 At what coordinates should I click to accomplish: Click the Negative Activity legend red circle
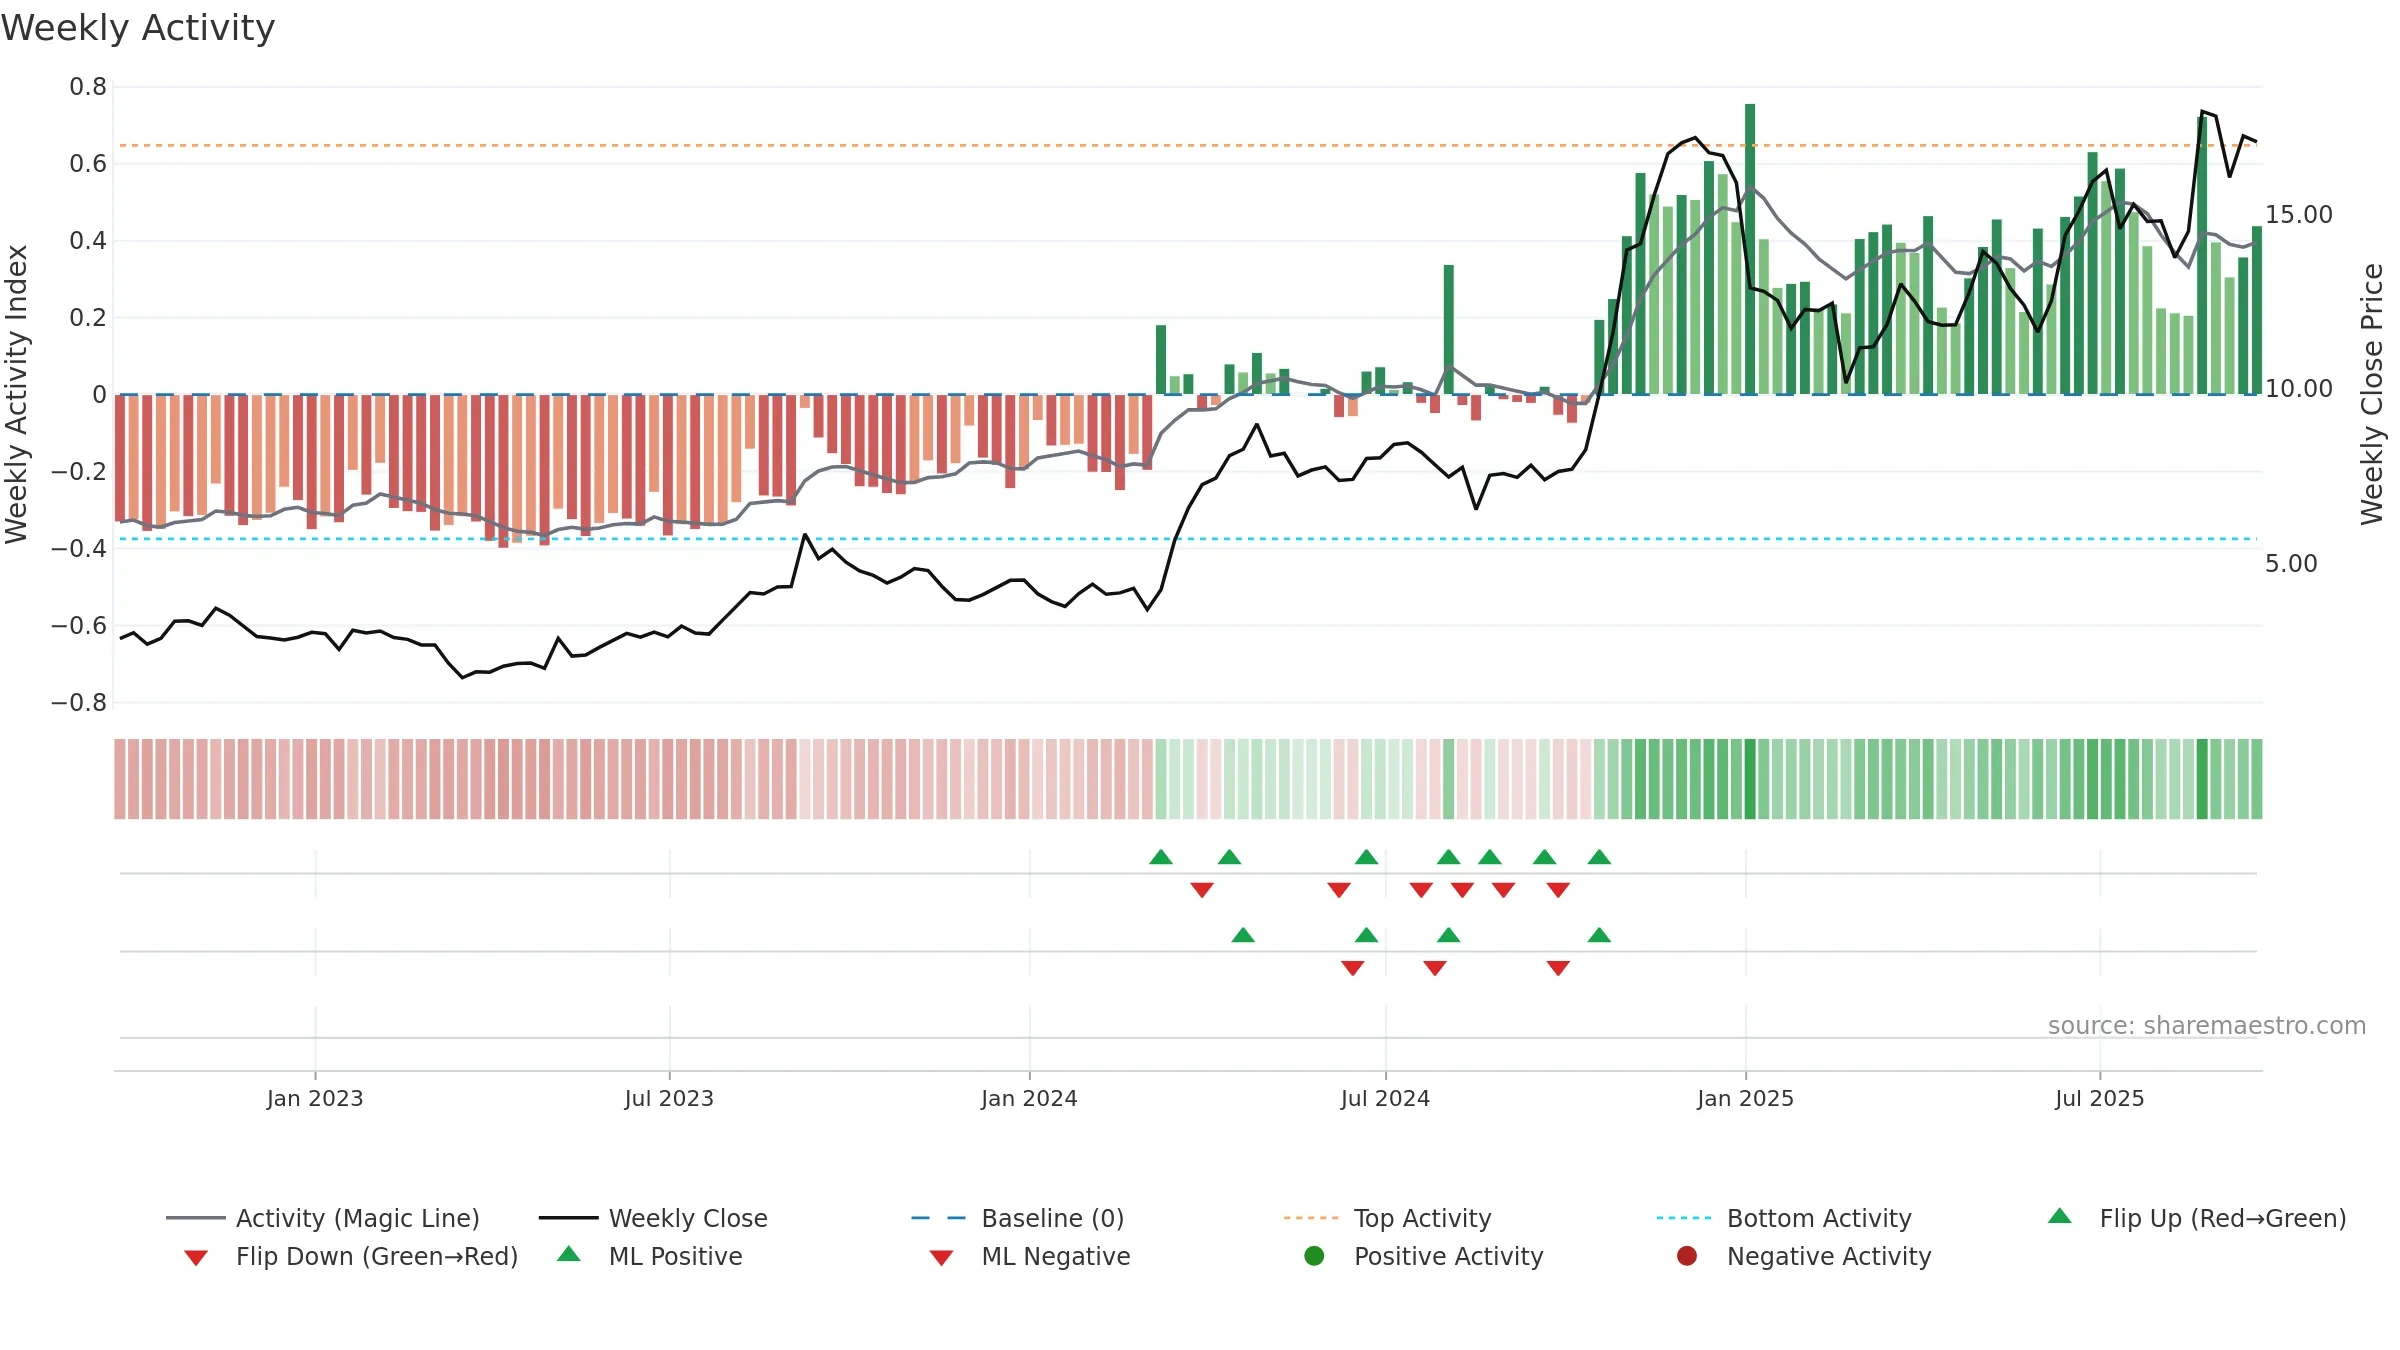pos(1687,1255)
